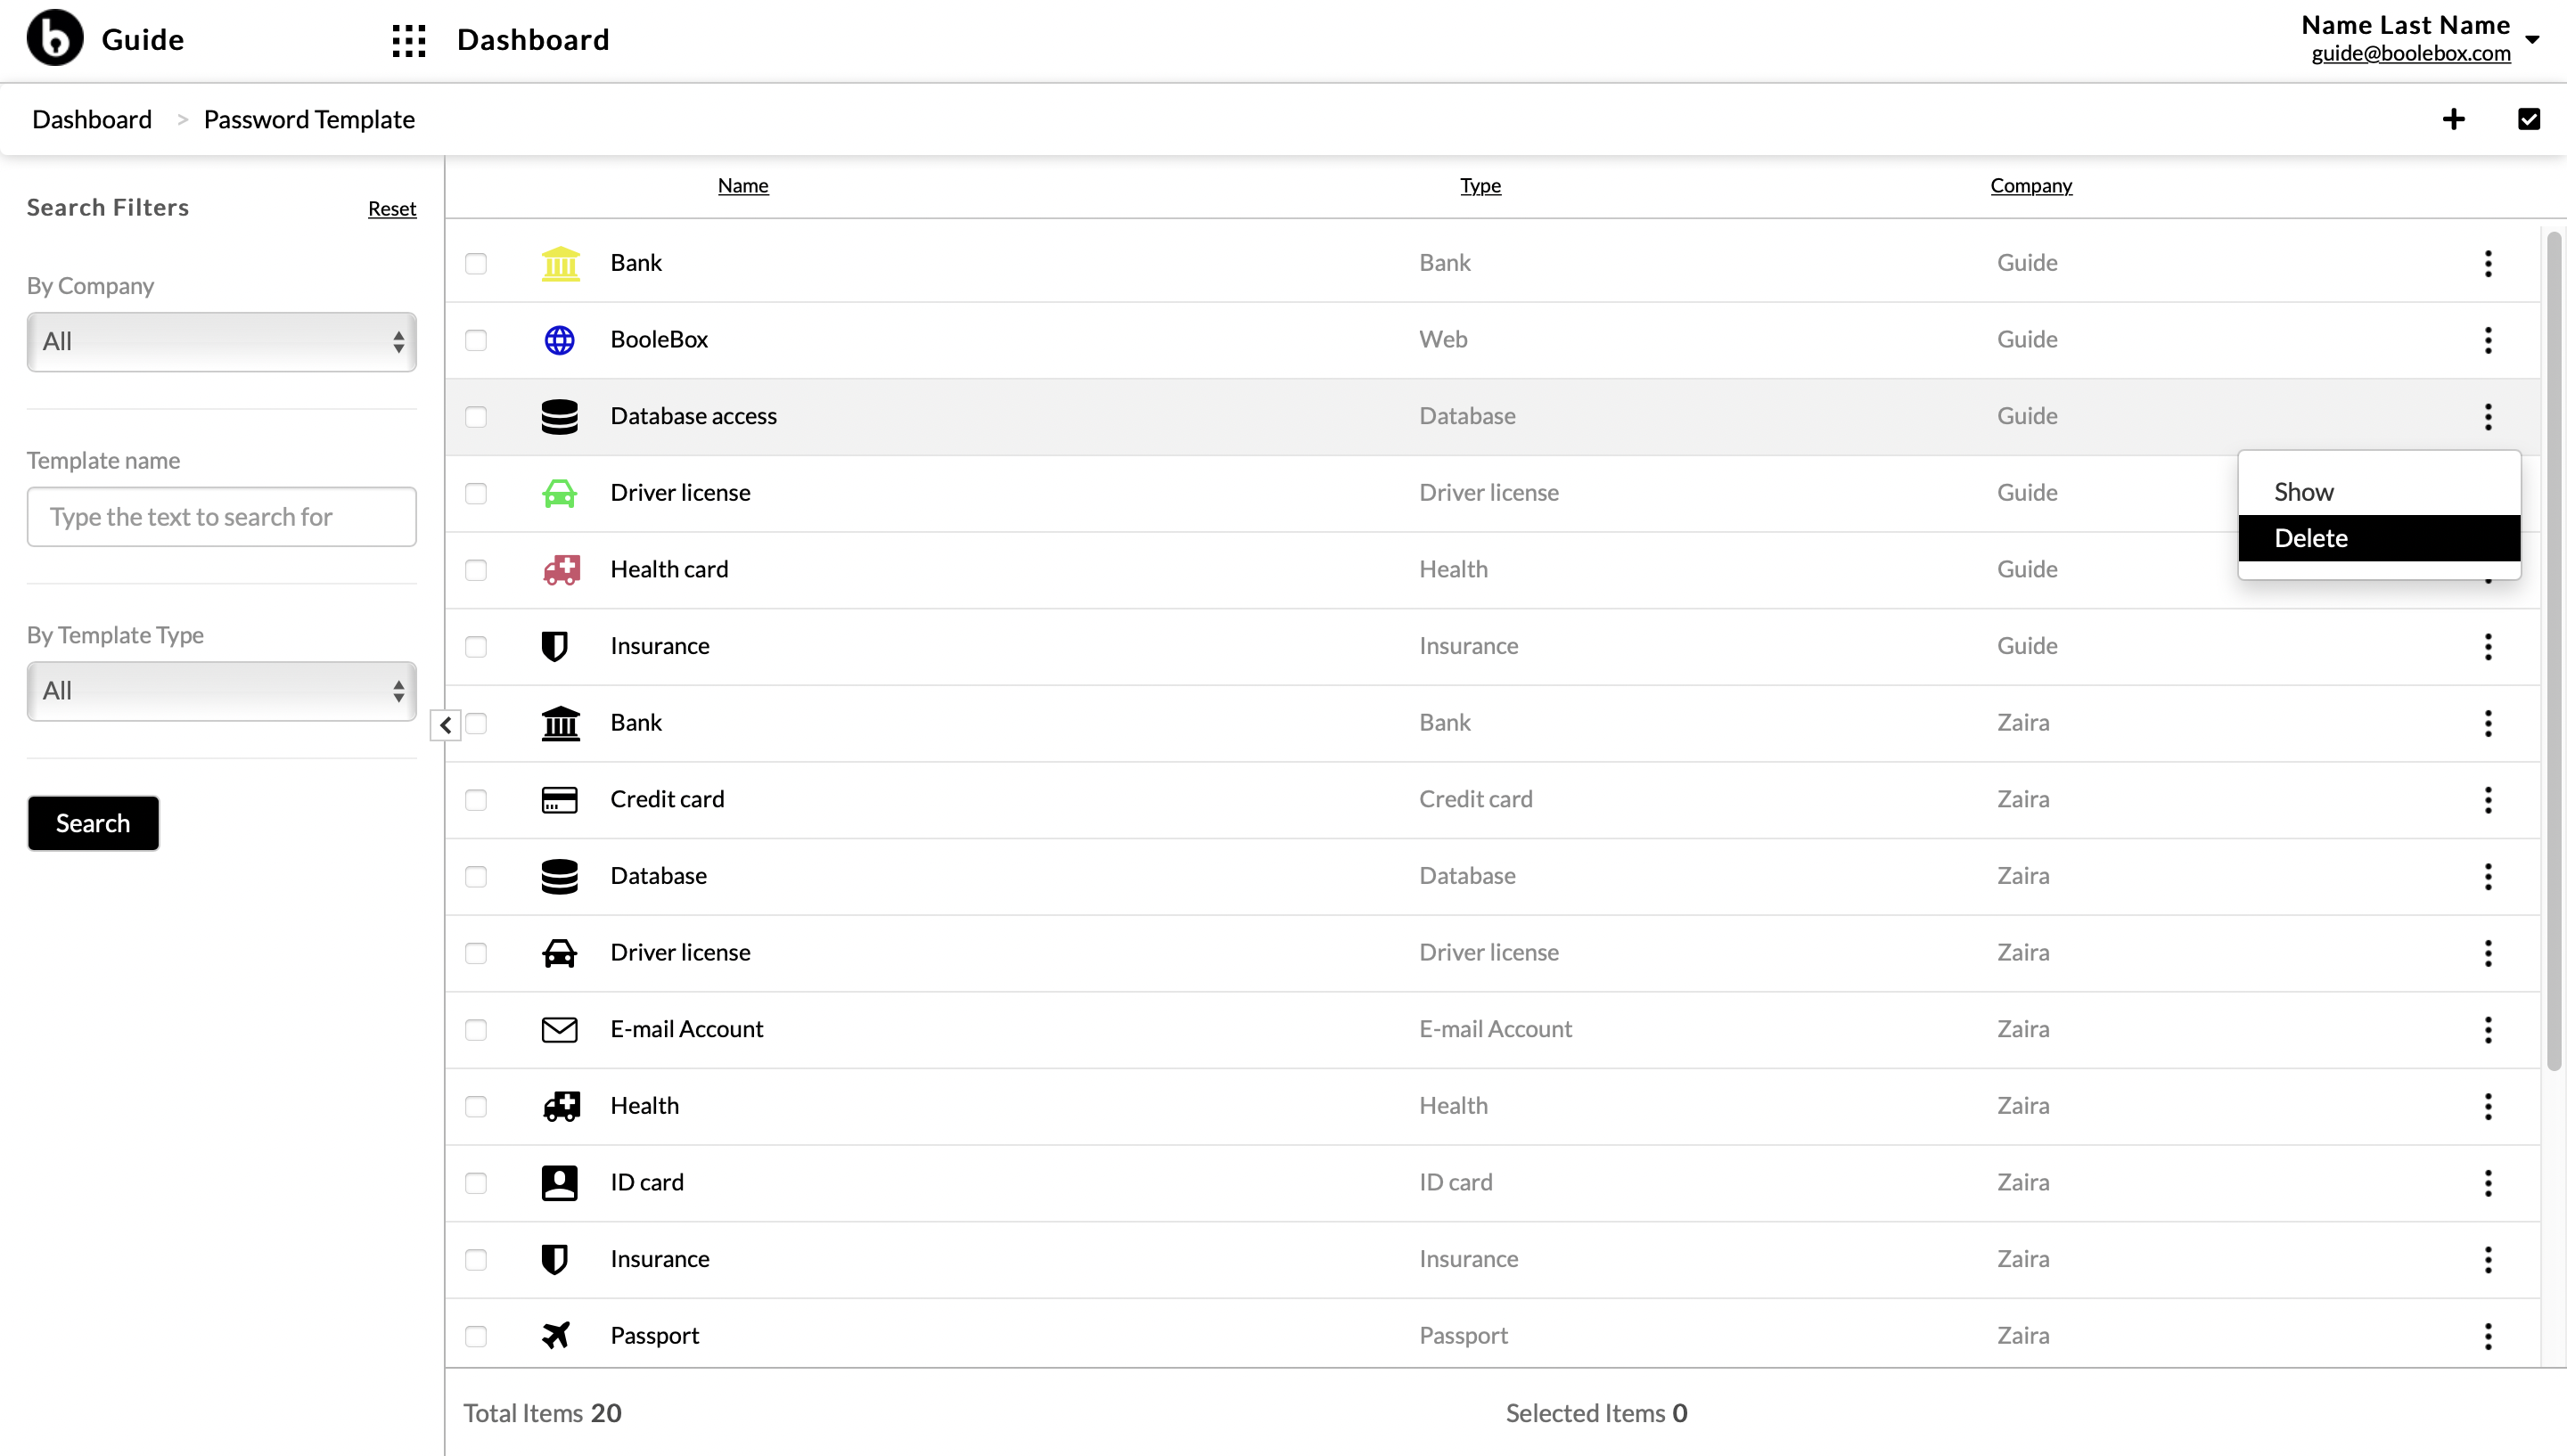Open three-dot menu for Credit card row
Image resolution: width=2567 pixels, height=1456 pixels.
pos(2488,800)
